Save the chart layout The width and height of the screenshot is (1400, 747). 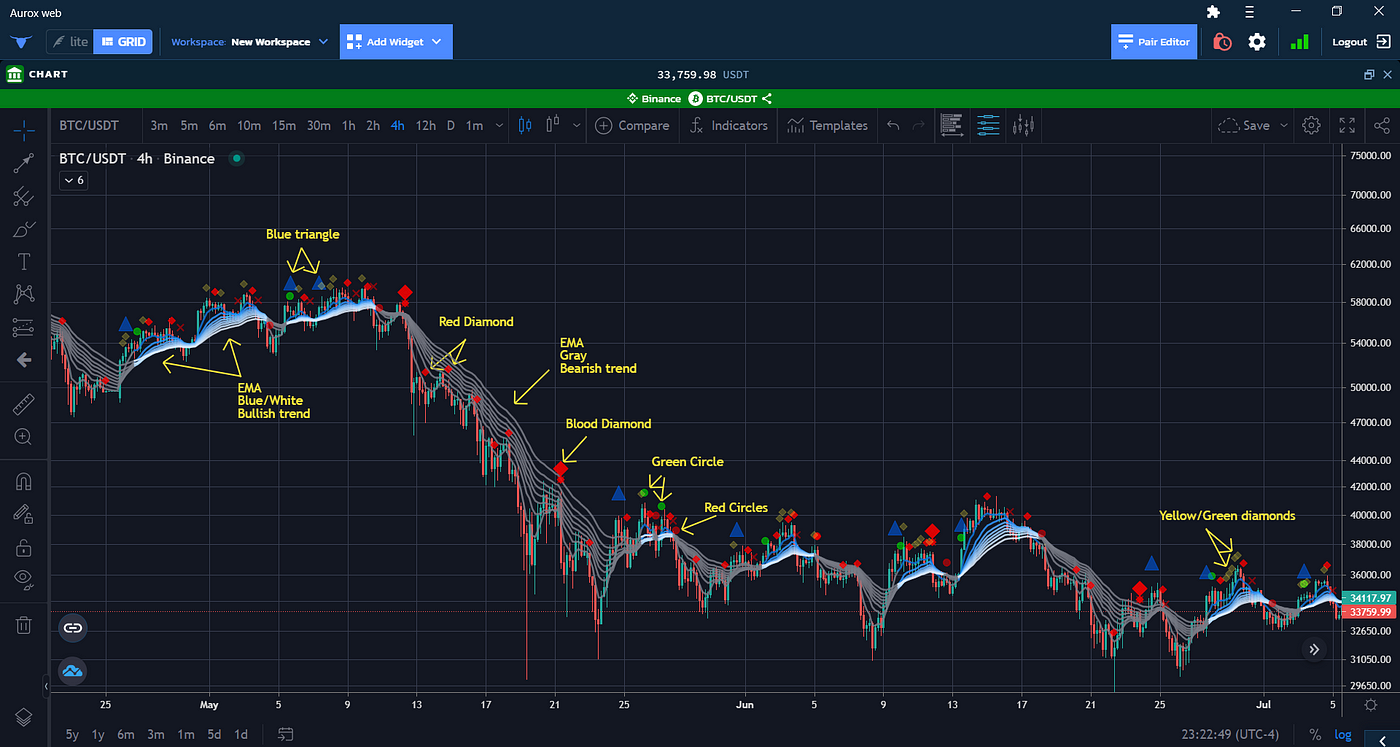(x=1244, y=126)
